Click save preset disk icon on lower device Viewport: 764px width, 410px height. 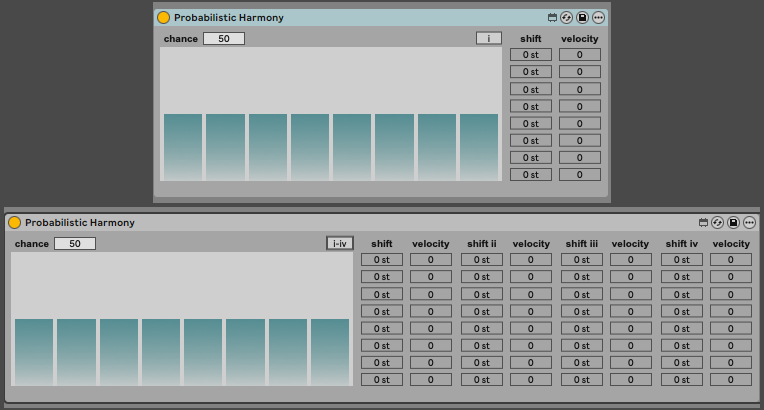click(734, 223)
